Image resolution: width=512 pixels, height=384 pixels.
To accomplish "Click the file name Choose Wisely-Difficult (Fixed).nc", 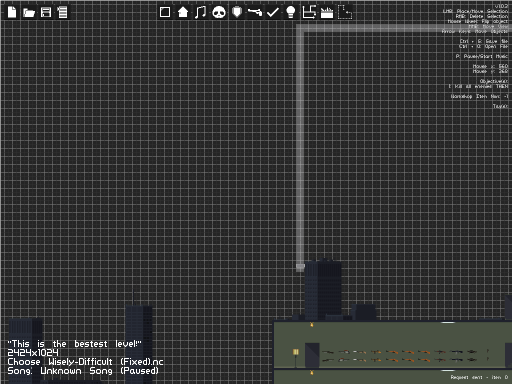I will pos(85,362).
